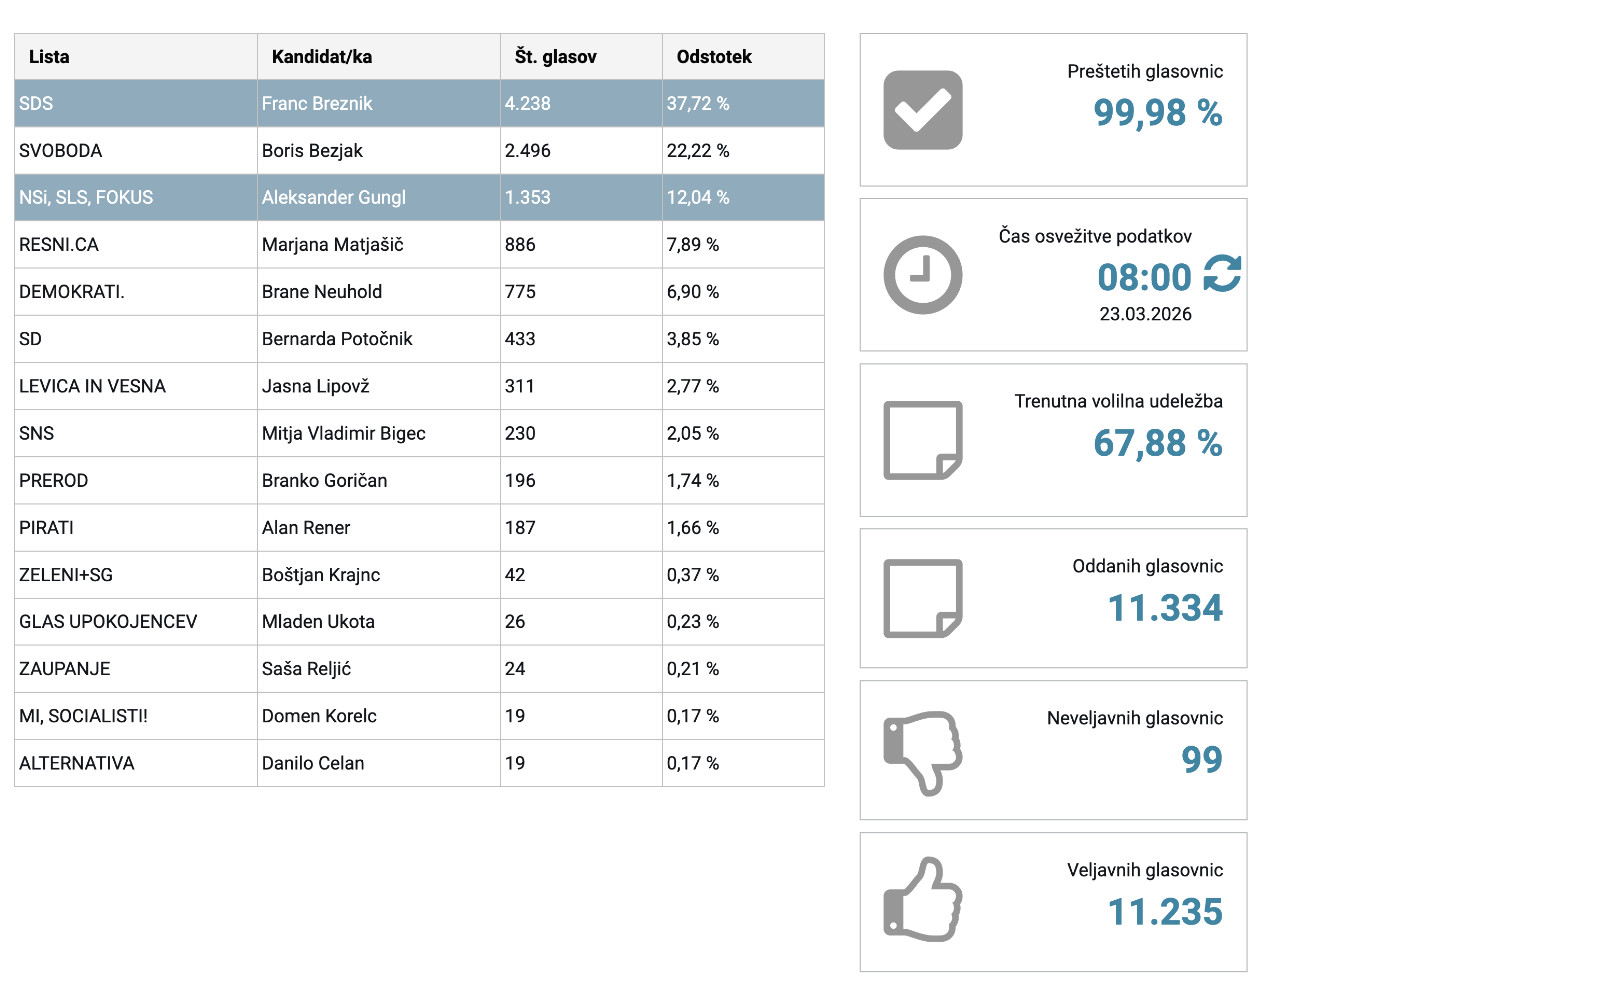The width and height of the screenshot is (1600, 1000).
Task: Click the checkmark icon for counted ballots
Action: [x=922, y=110]
